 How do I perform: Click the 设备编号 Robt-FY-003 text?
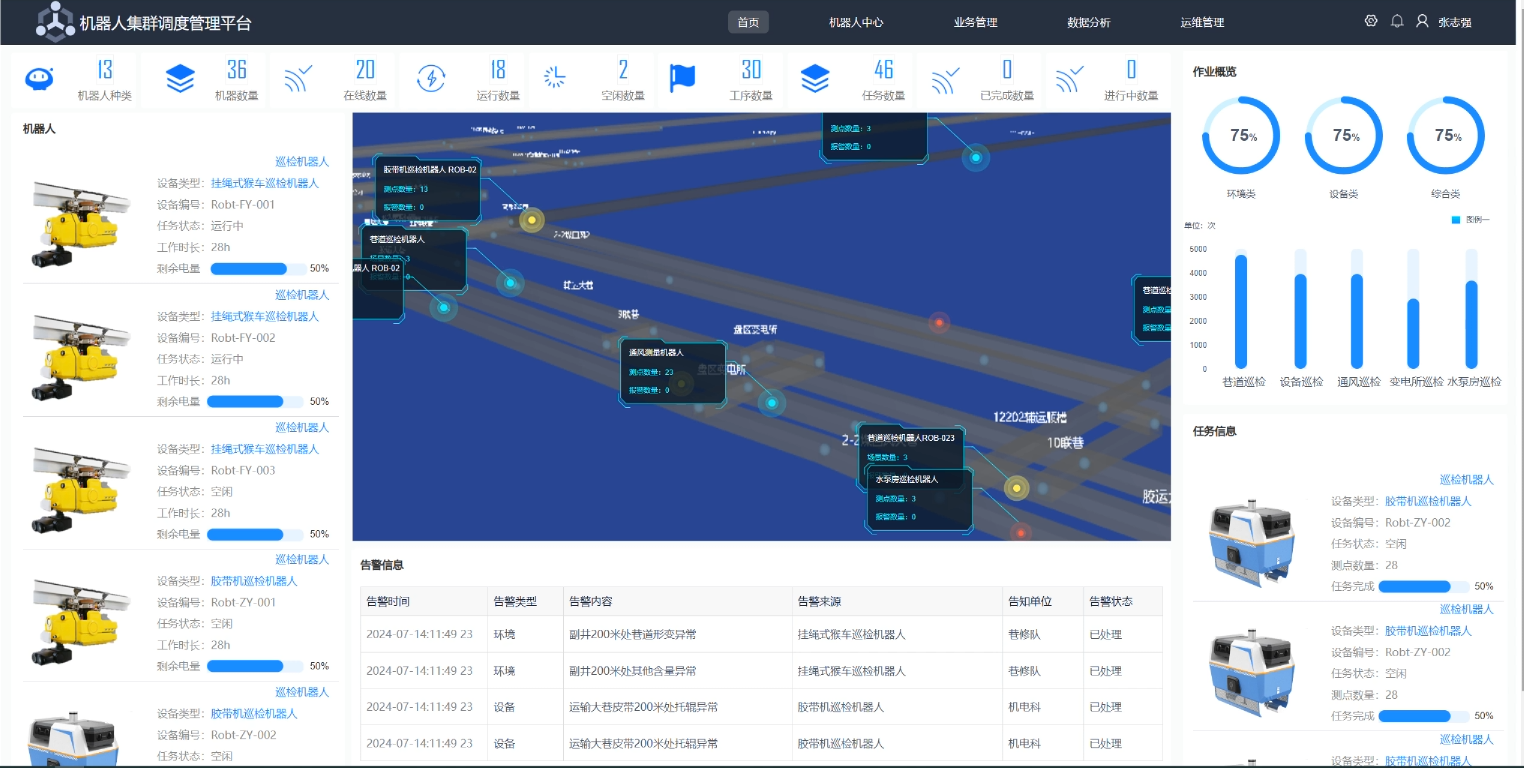[x=216, y=470]
